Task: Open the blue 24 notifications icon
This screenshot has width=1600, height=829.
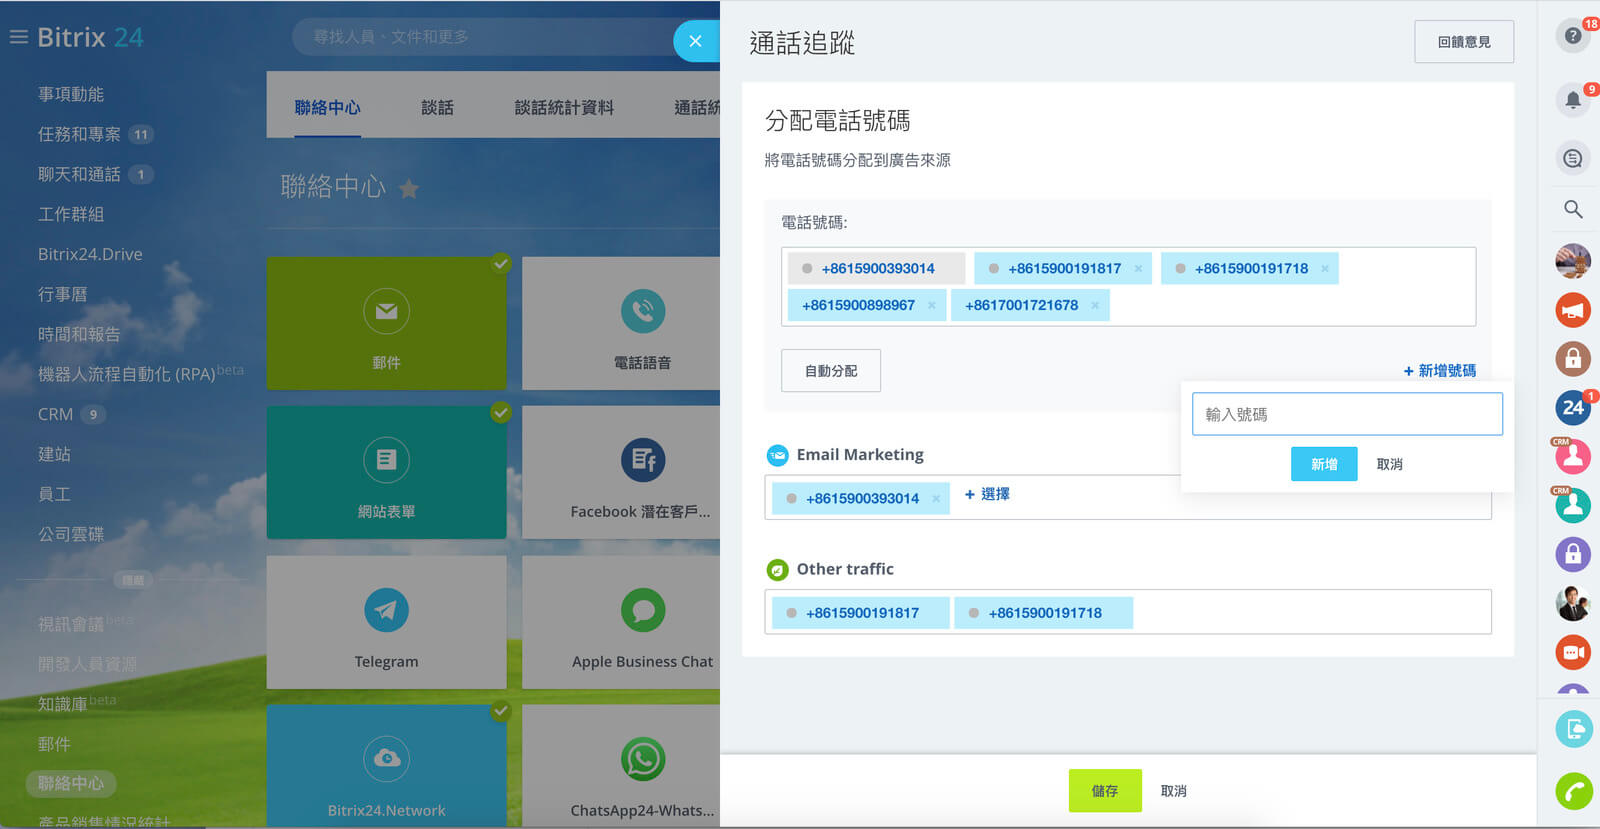Action: [1573, 408]
